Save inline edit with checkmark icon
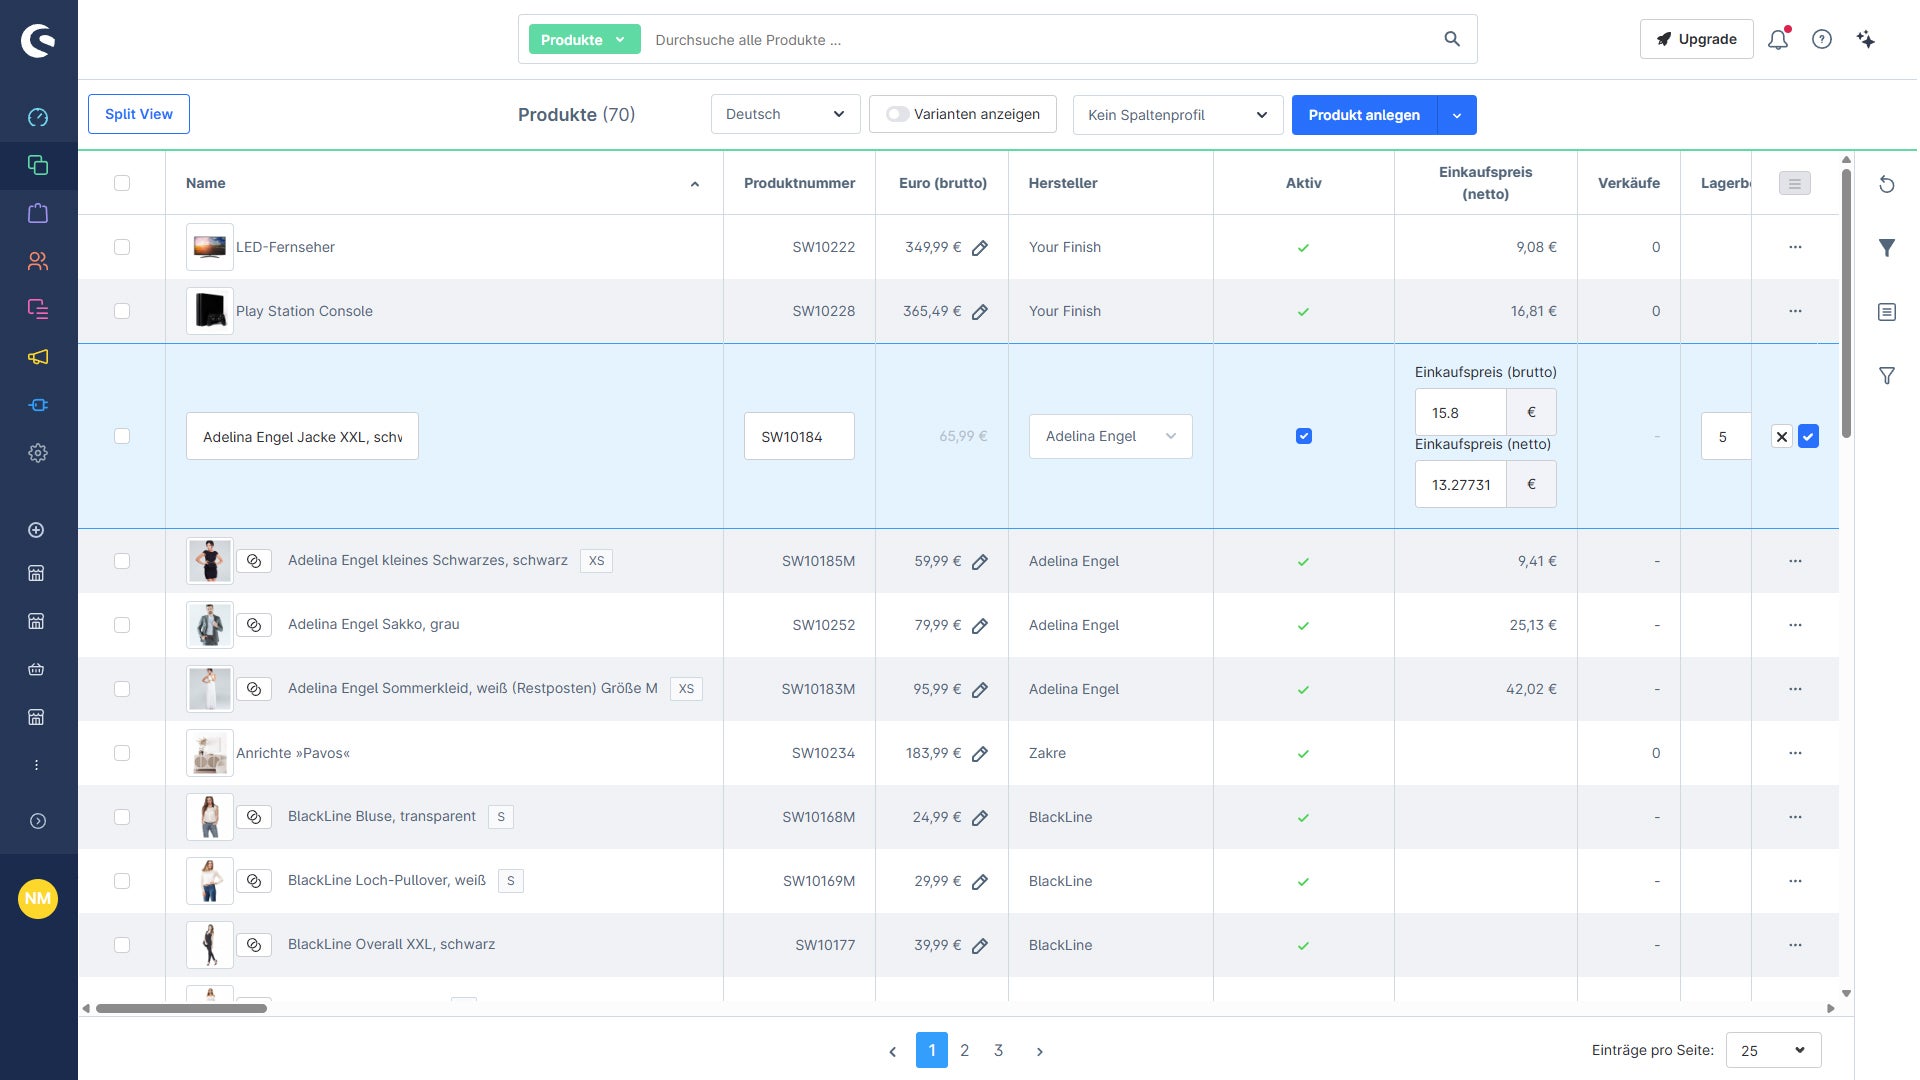The width and height of the screenshot is (1920, 1080). point(1808,437)
